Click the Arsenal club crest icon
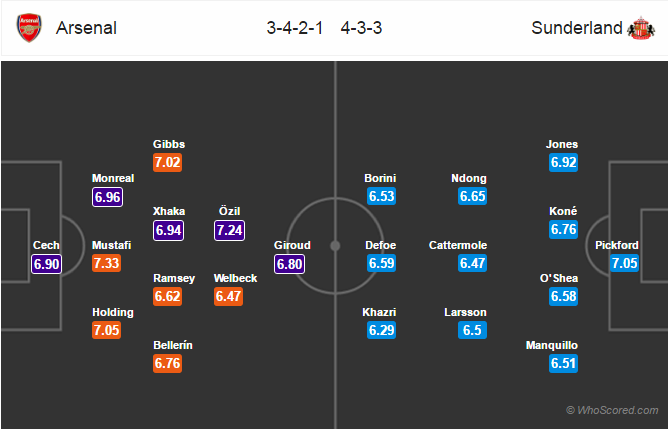 pyautogui.click(x=29, y=28)
